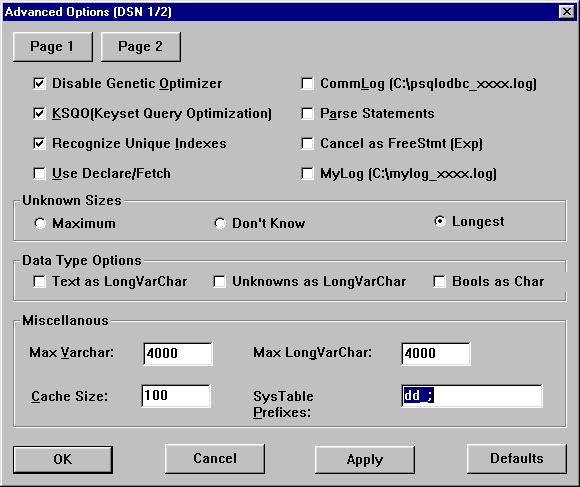
Task: Check the Parse Statements option
Action: [x=307, y=114]
